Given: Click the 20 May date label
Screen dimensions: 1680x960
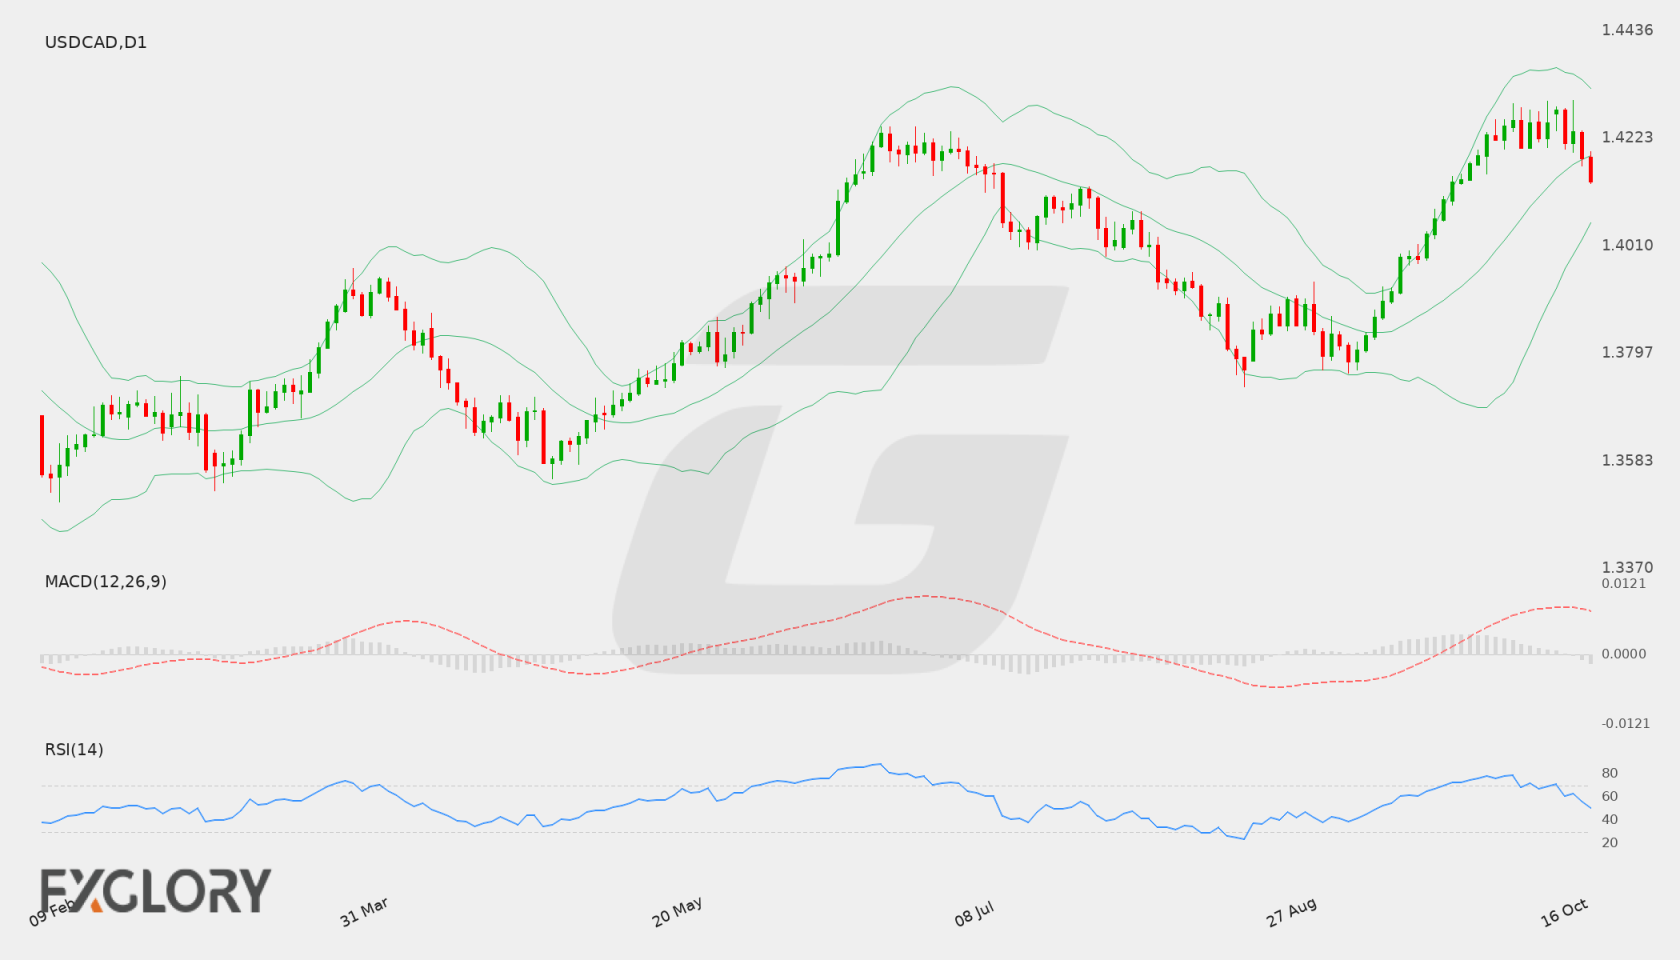Looking at the screenshot, I should (x=677, y=912).
